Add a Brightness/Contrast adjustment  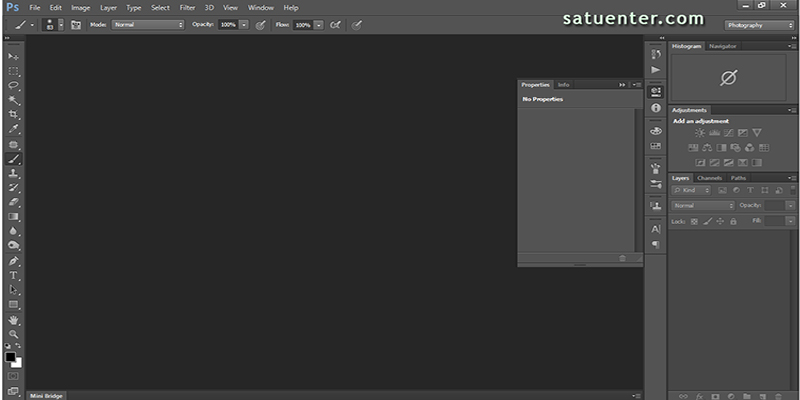700,133
